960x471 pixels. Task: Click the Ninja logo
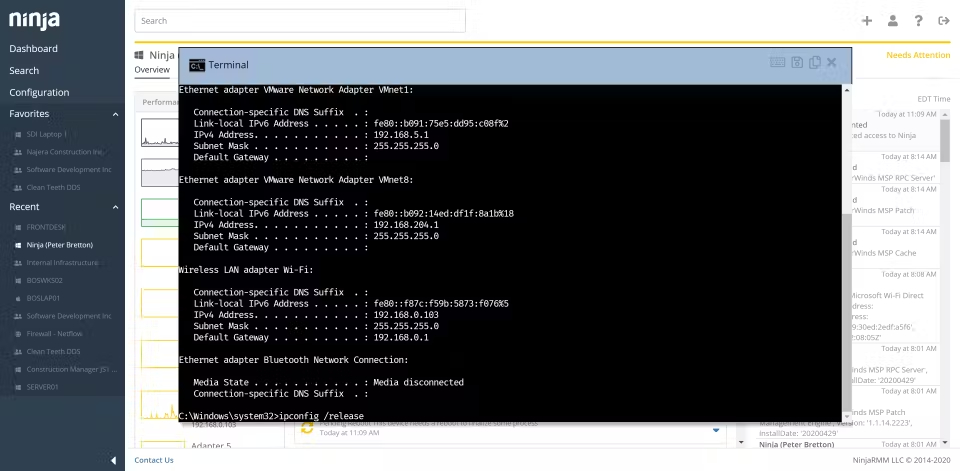coord(34,20)
